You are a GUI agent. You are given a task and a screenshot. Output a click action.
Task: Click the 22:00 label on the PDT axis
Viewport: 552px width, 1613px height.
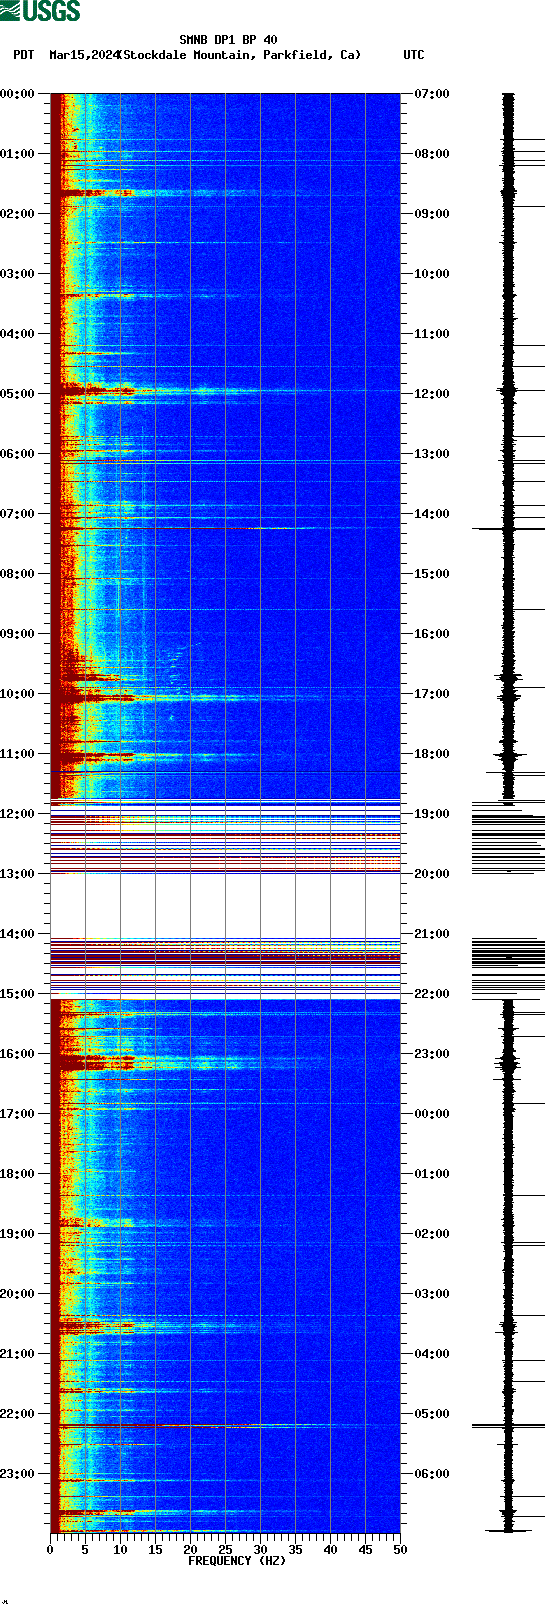click(x=18, y=1414)
